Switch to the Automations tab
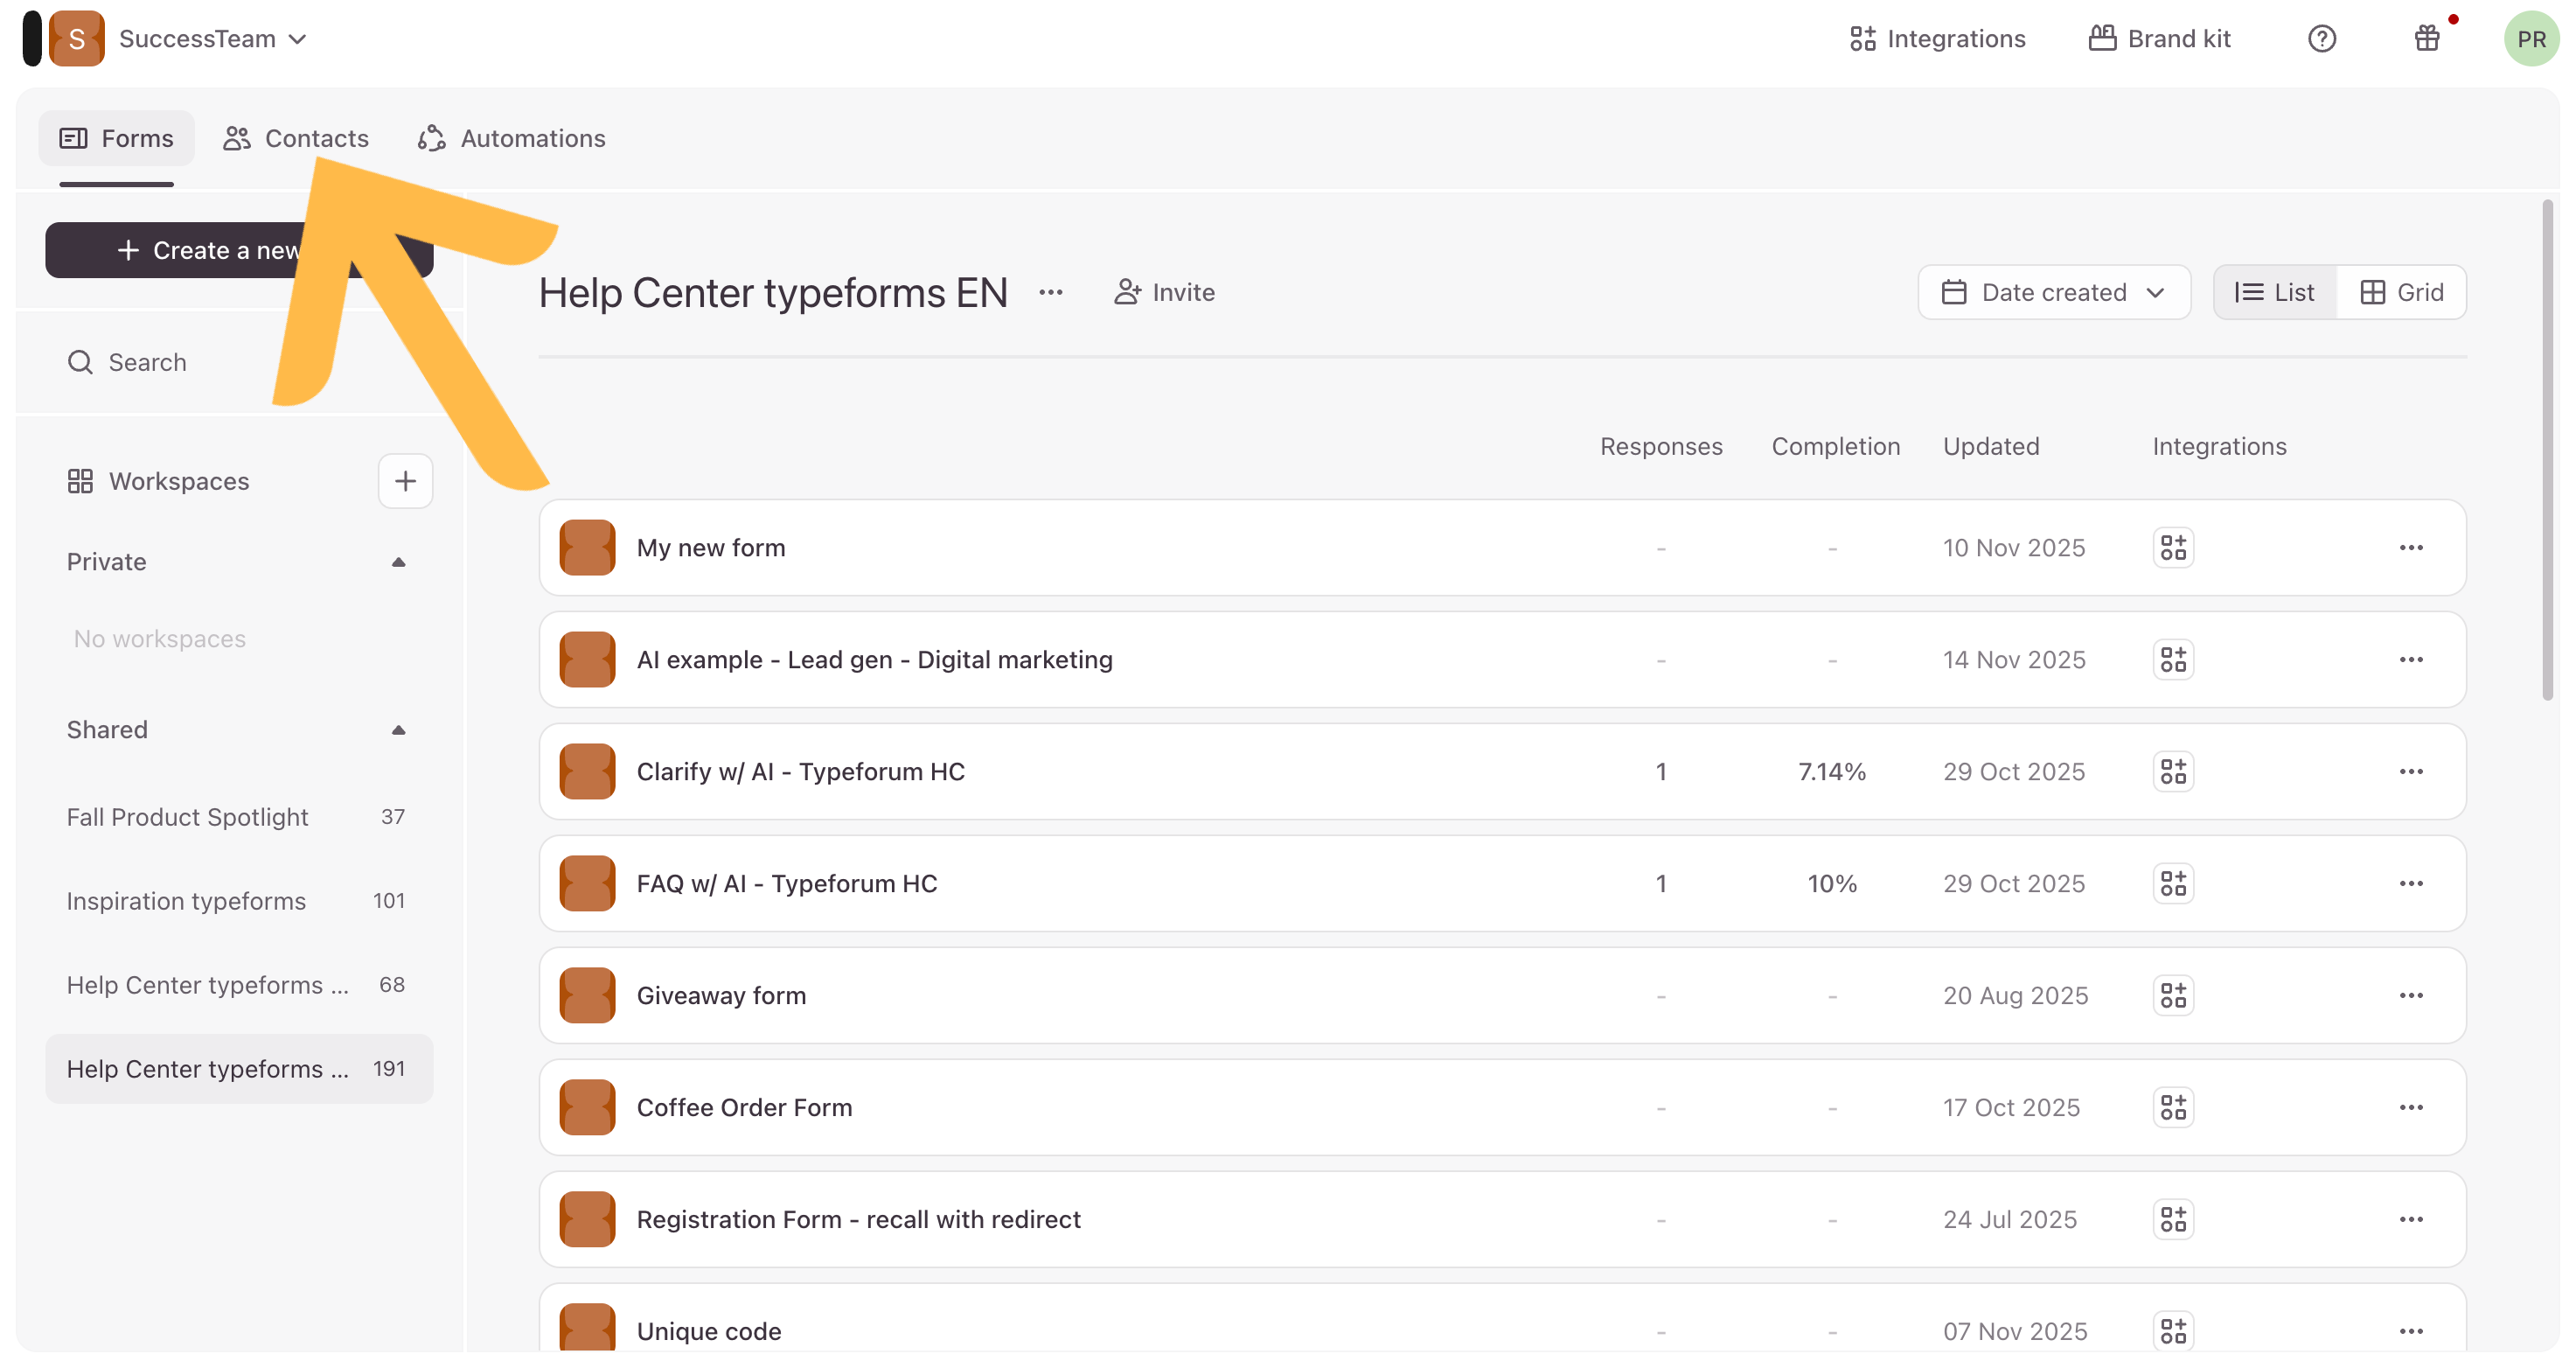The image size is (2576, 1368). click(512, 138)
